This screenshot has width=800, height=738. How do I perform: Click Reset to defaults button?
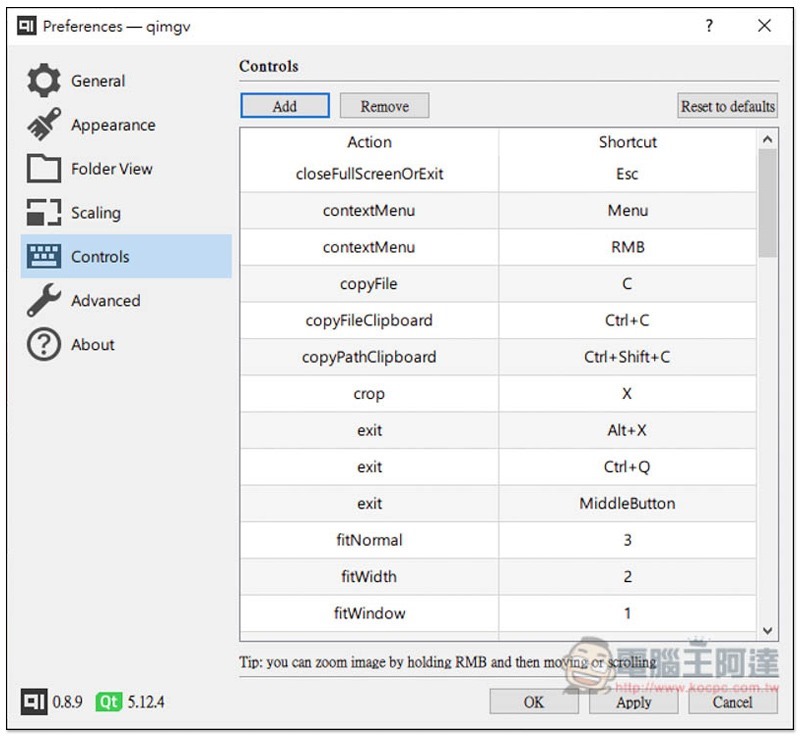click(728, 106)
